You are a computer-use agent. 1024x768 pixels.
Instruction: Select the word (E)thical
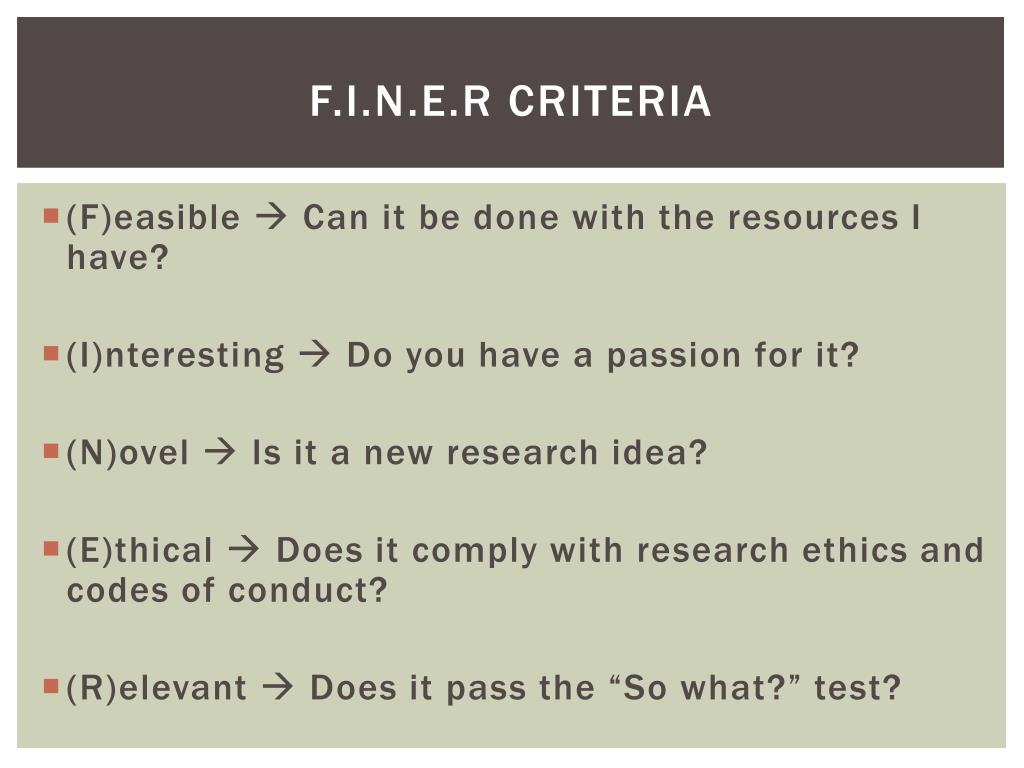tap(140, 551)
